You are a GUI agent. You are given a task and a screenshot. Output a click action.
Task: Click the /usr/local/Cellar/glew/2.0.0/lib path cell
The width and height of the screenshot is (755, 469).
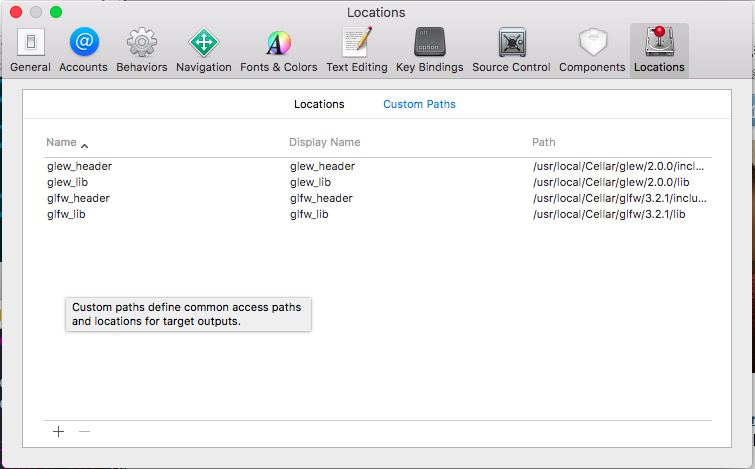(x=611, y=182)
